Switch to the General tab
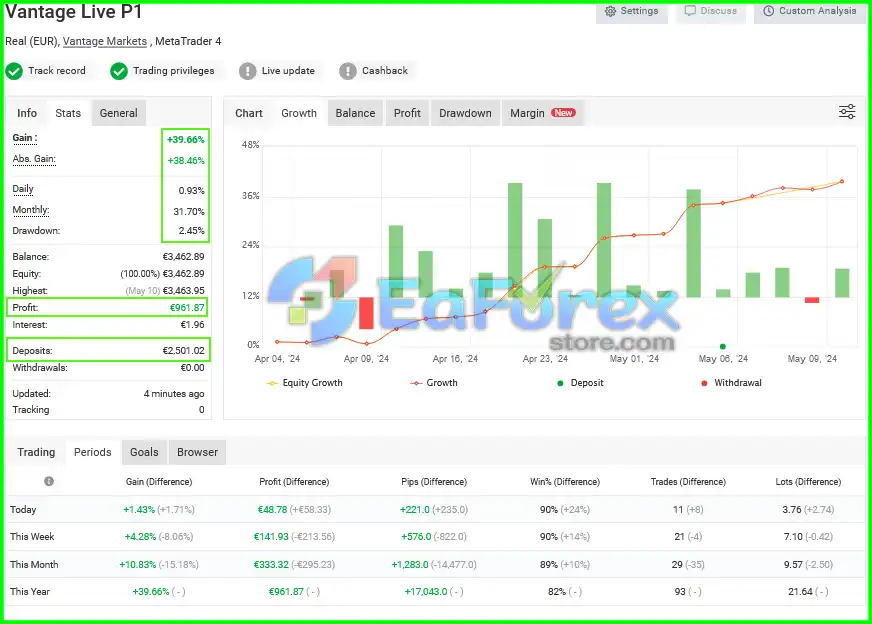Viewport: 872px width, 624px height. (118, 113)
